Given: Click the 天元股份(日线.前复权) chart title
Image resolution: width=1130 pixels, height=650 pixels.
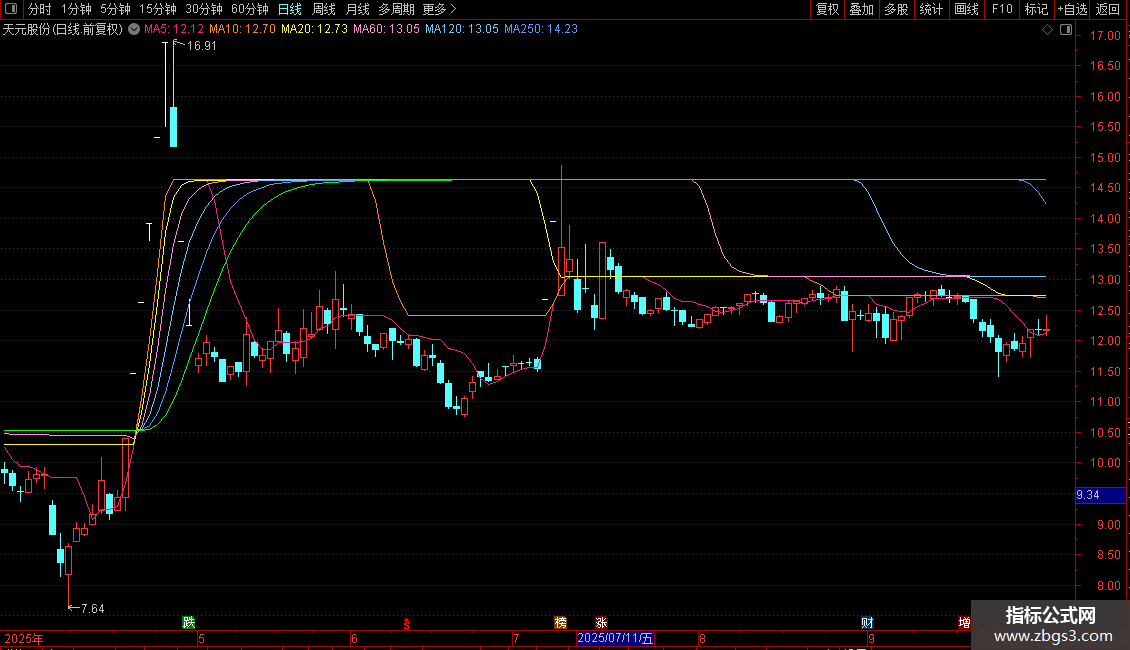Looking at the screenshot, I should [63, 29].
